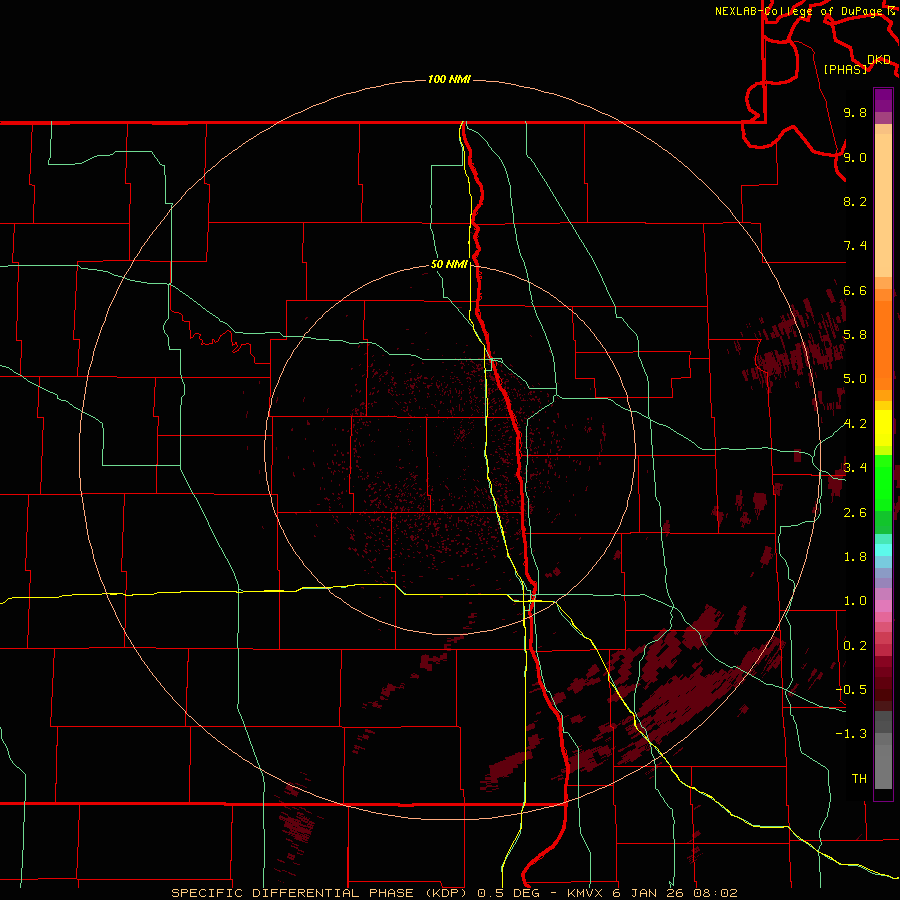Select the 2.6 scale label

click(x=855, y=513)
